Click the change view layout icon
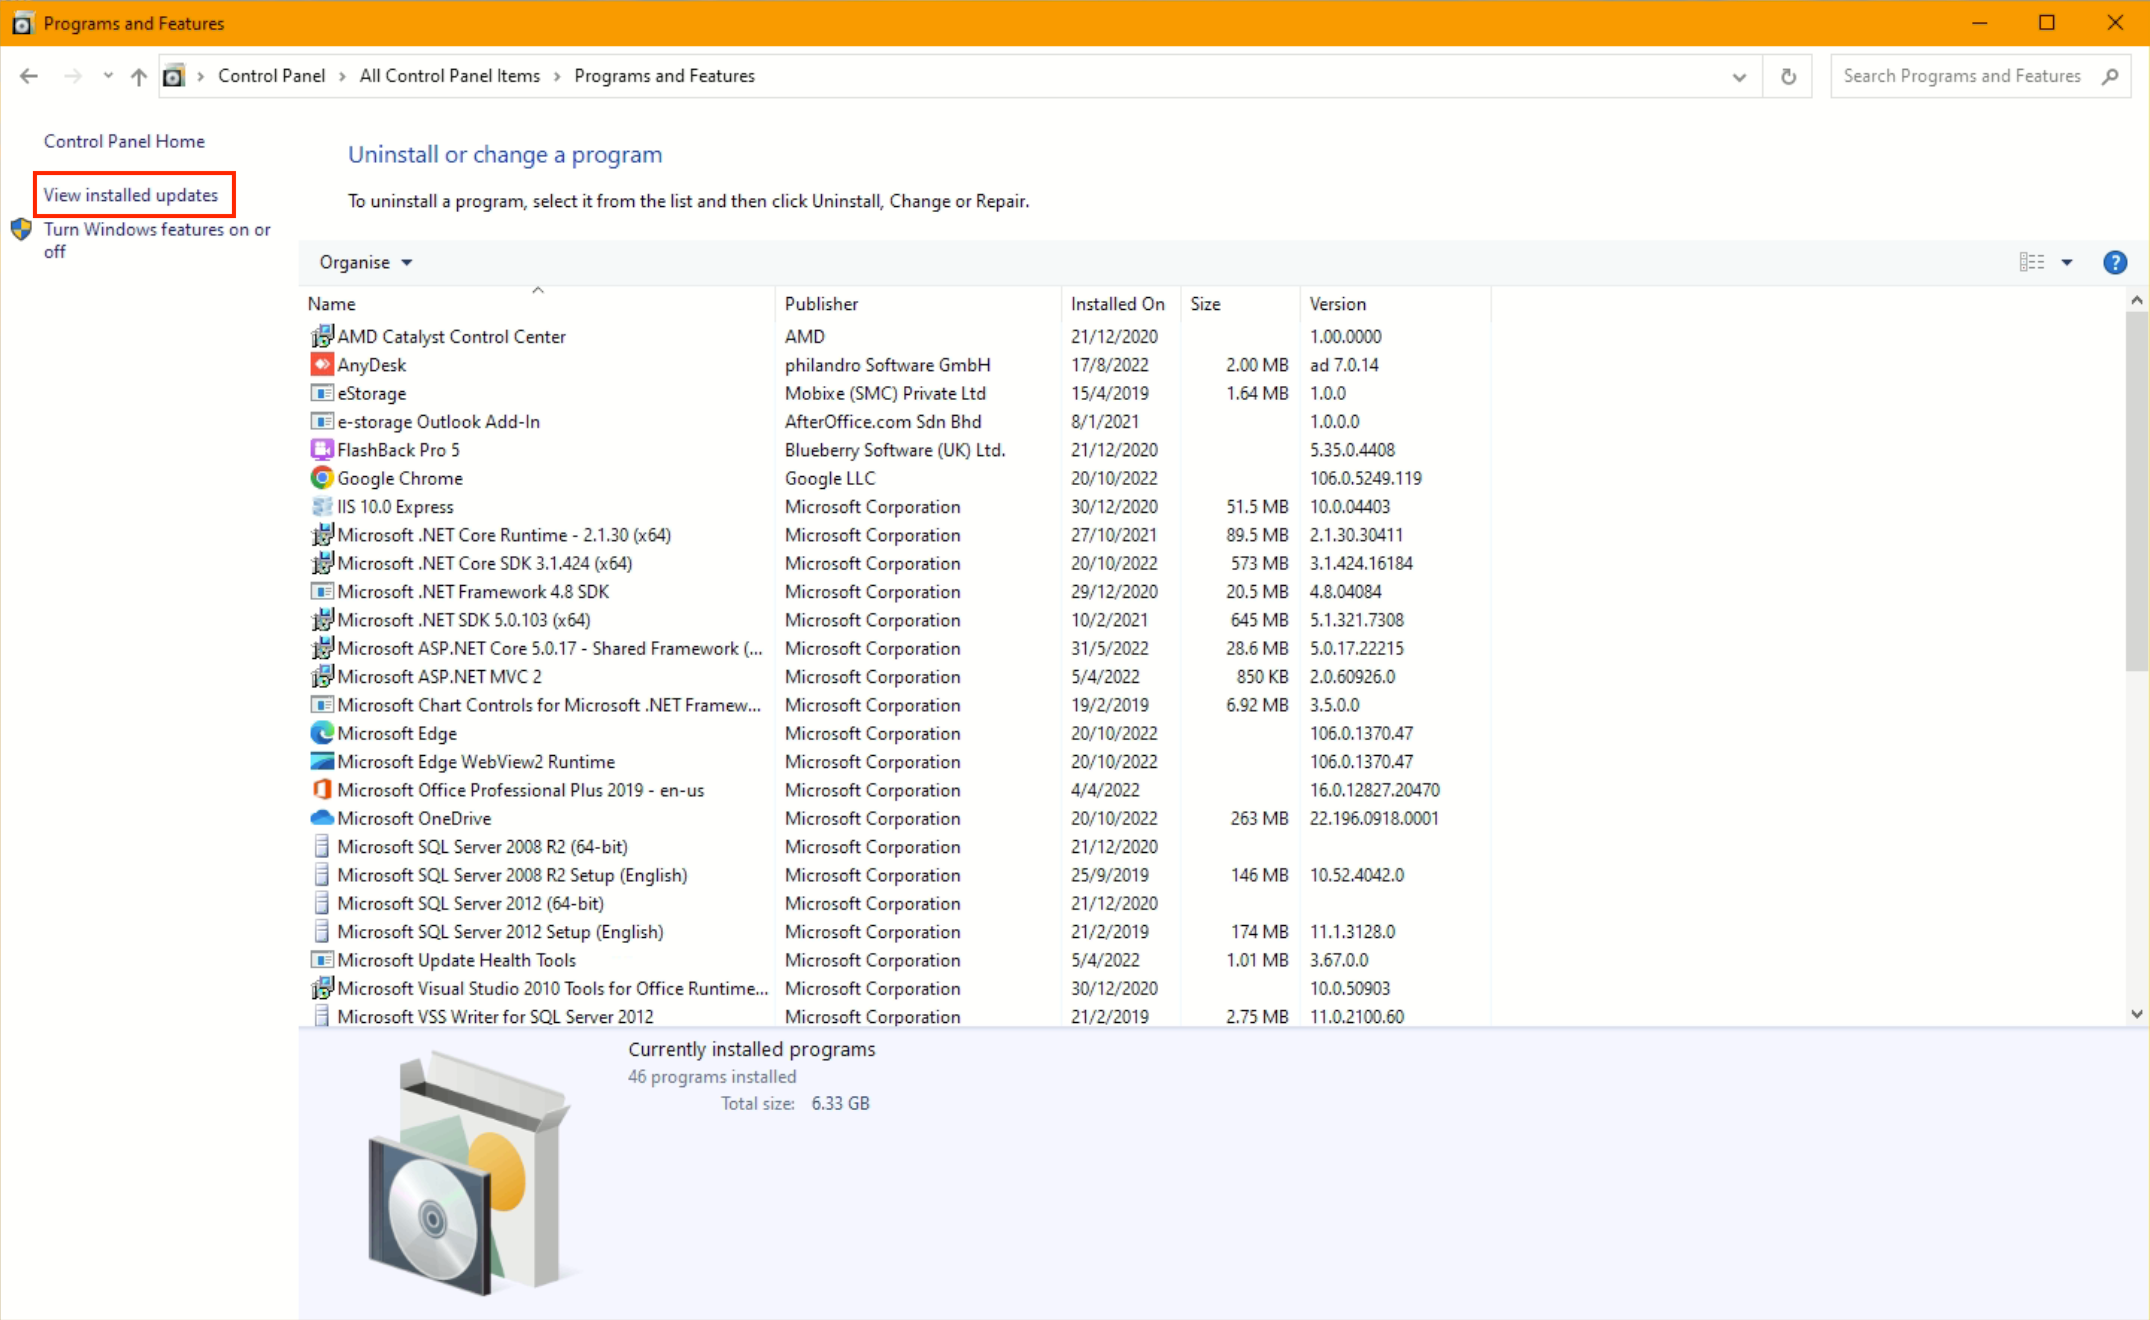 click(x=2031, y=262)
